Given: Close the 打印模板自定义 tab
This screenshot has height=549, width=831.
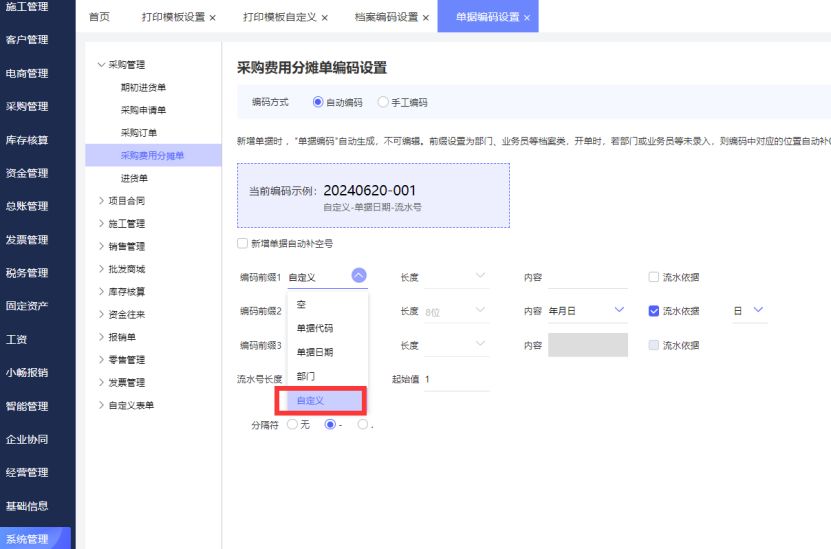Looking at the screenshot, I should tap(324, 18).
